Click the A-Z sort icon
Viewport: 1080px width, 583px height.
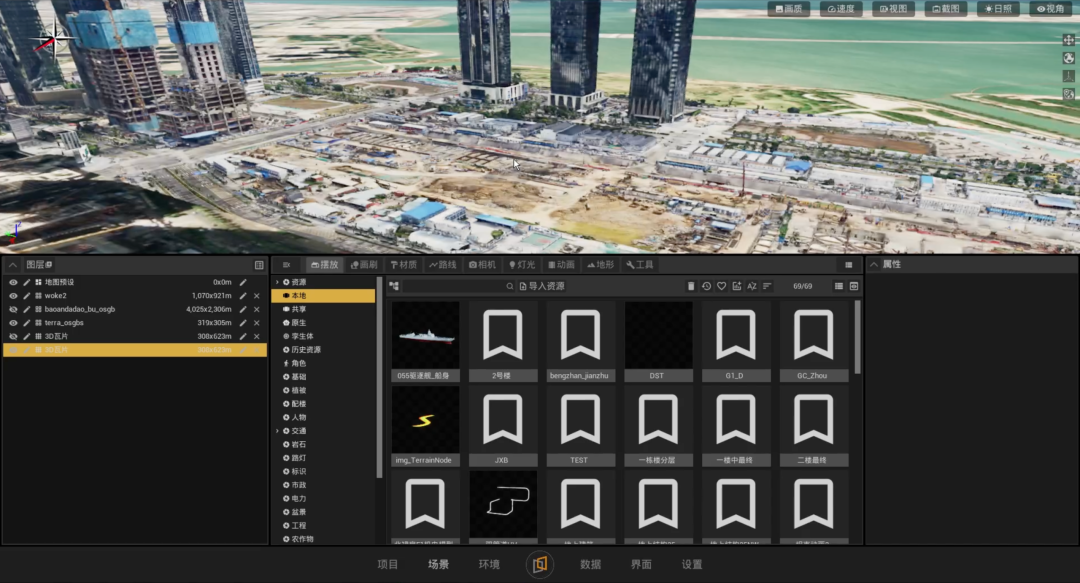(x=751, y=286)
